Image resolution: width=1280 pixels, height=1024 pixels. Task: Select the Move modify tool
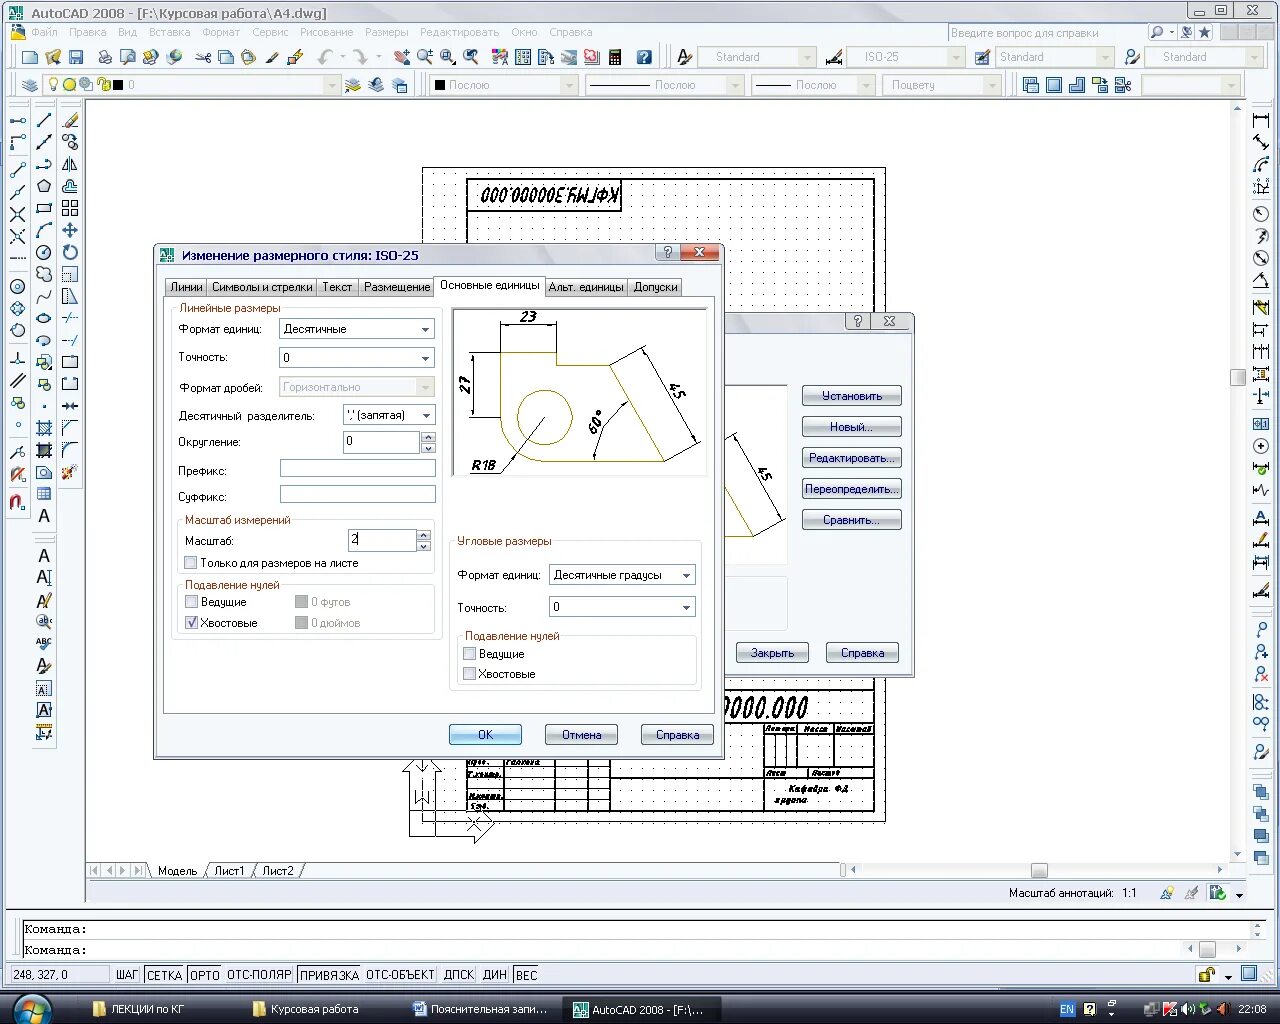point(70,230)
